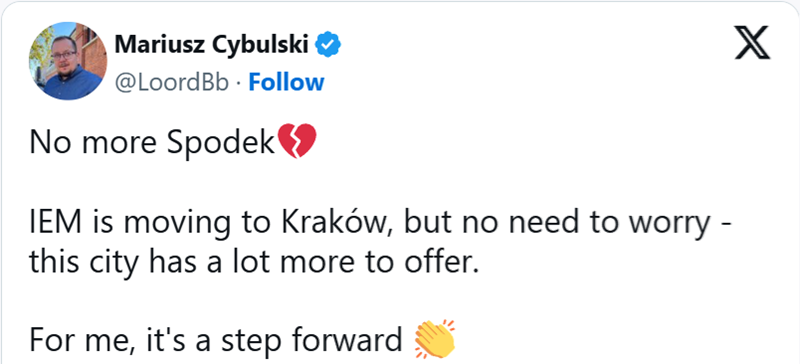Open the @LoordBb handle link
Screen dimensions: 800x364
[171, 83]
